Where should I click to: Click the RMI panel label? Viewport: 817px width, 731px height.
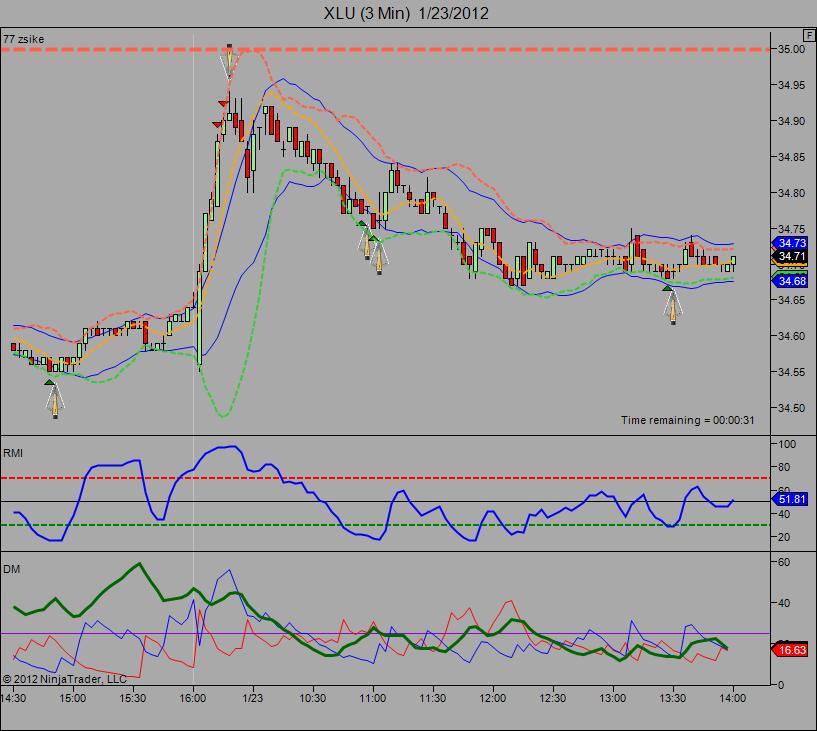[x=13, y=453]
